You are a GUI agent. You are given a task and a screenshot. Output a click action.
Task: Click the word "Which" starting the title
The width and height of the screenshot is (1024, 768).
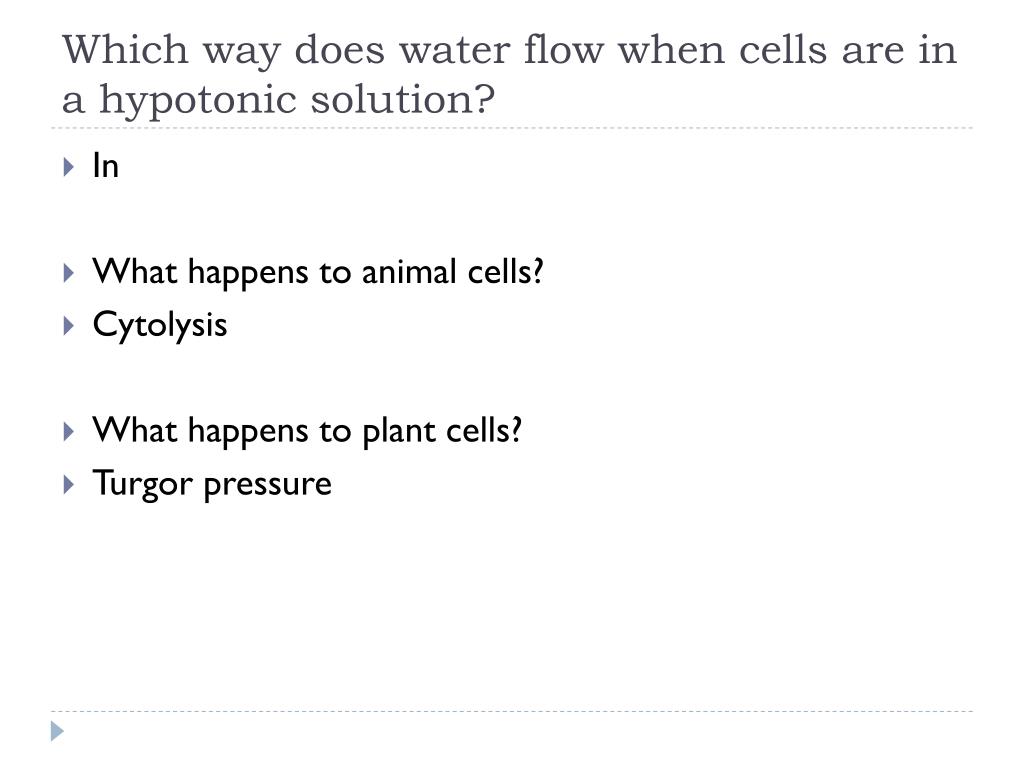pyautogui.click(x=125, y=50)
